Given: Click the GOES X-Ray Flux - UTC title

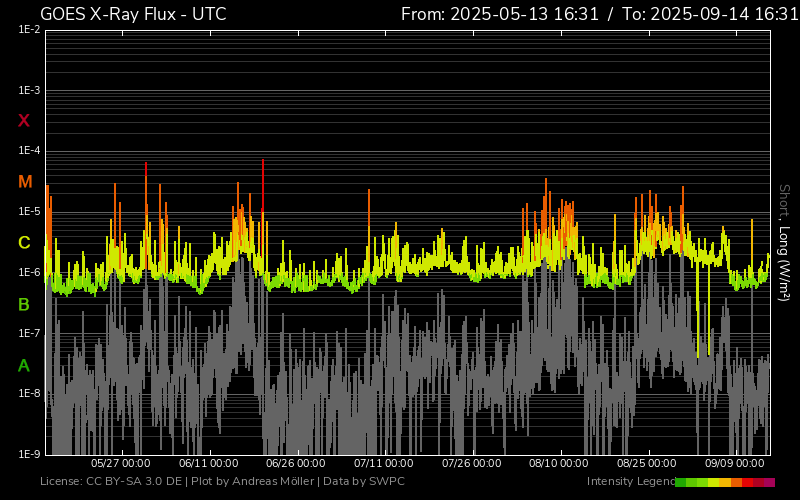Looking at the screenshot, I should [x=133, y=14].
